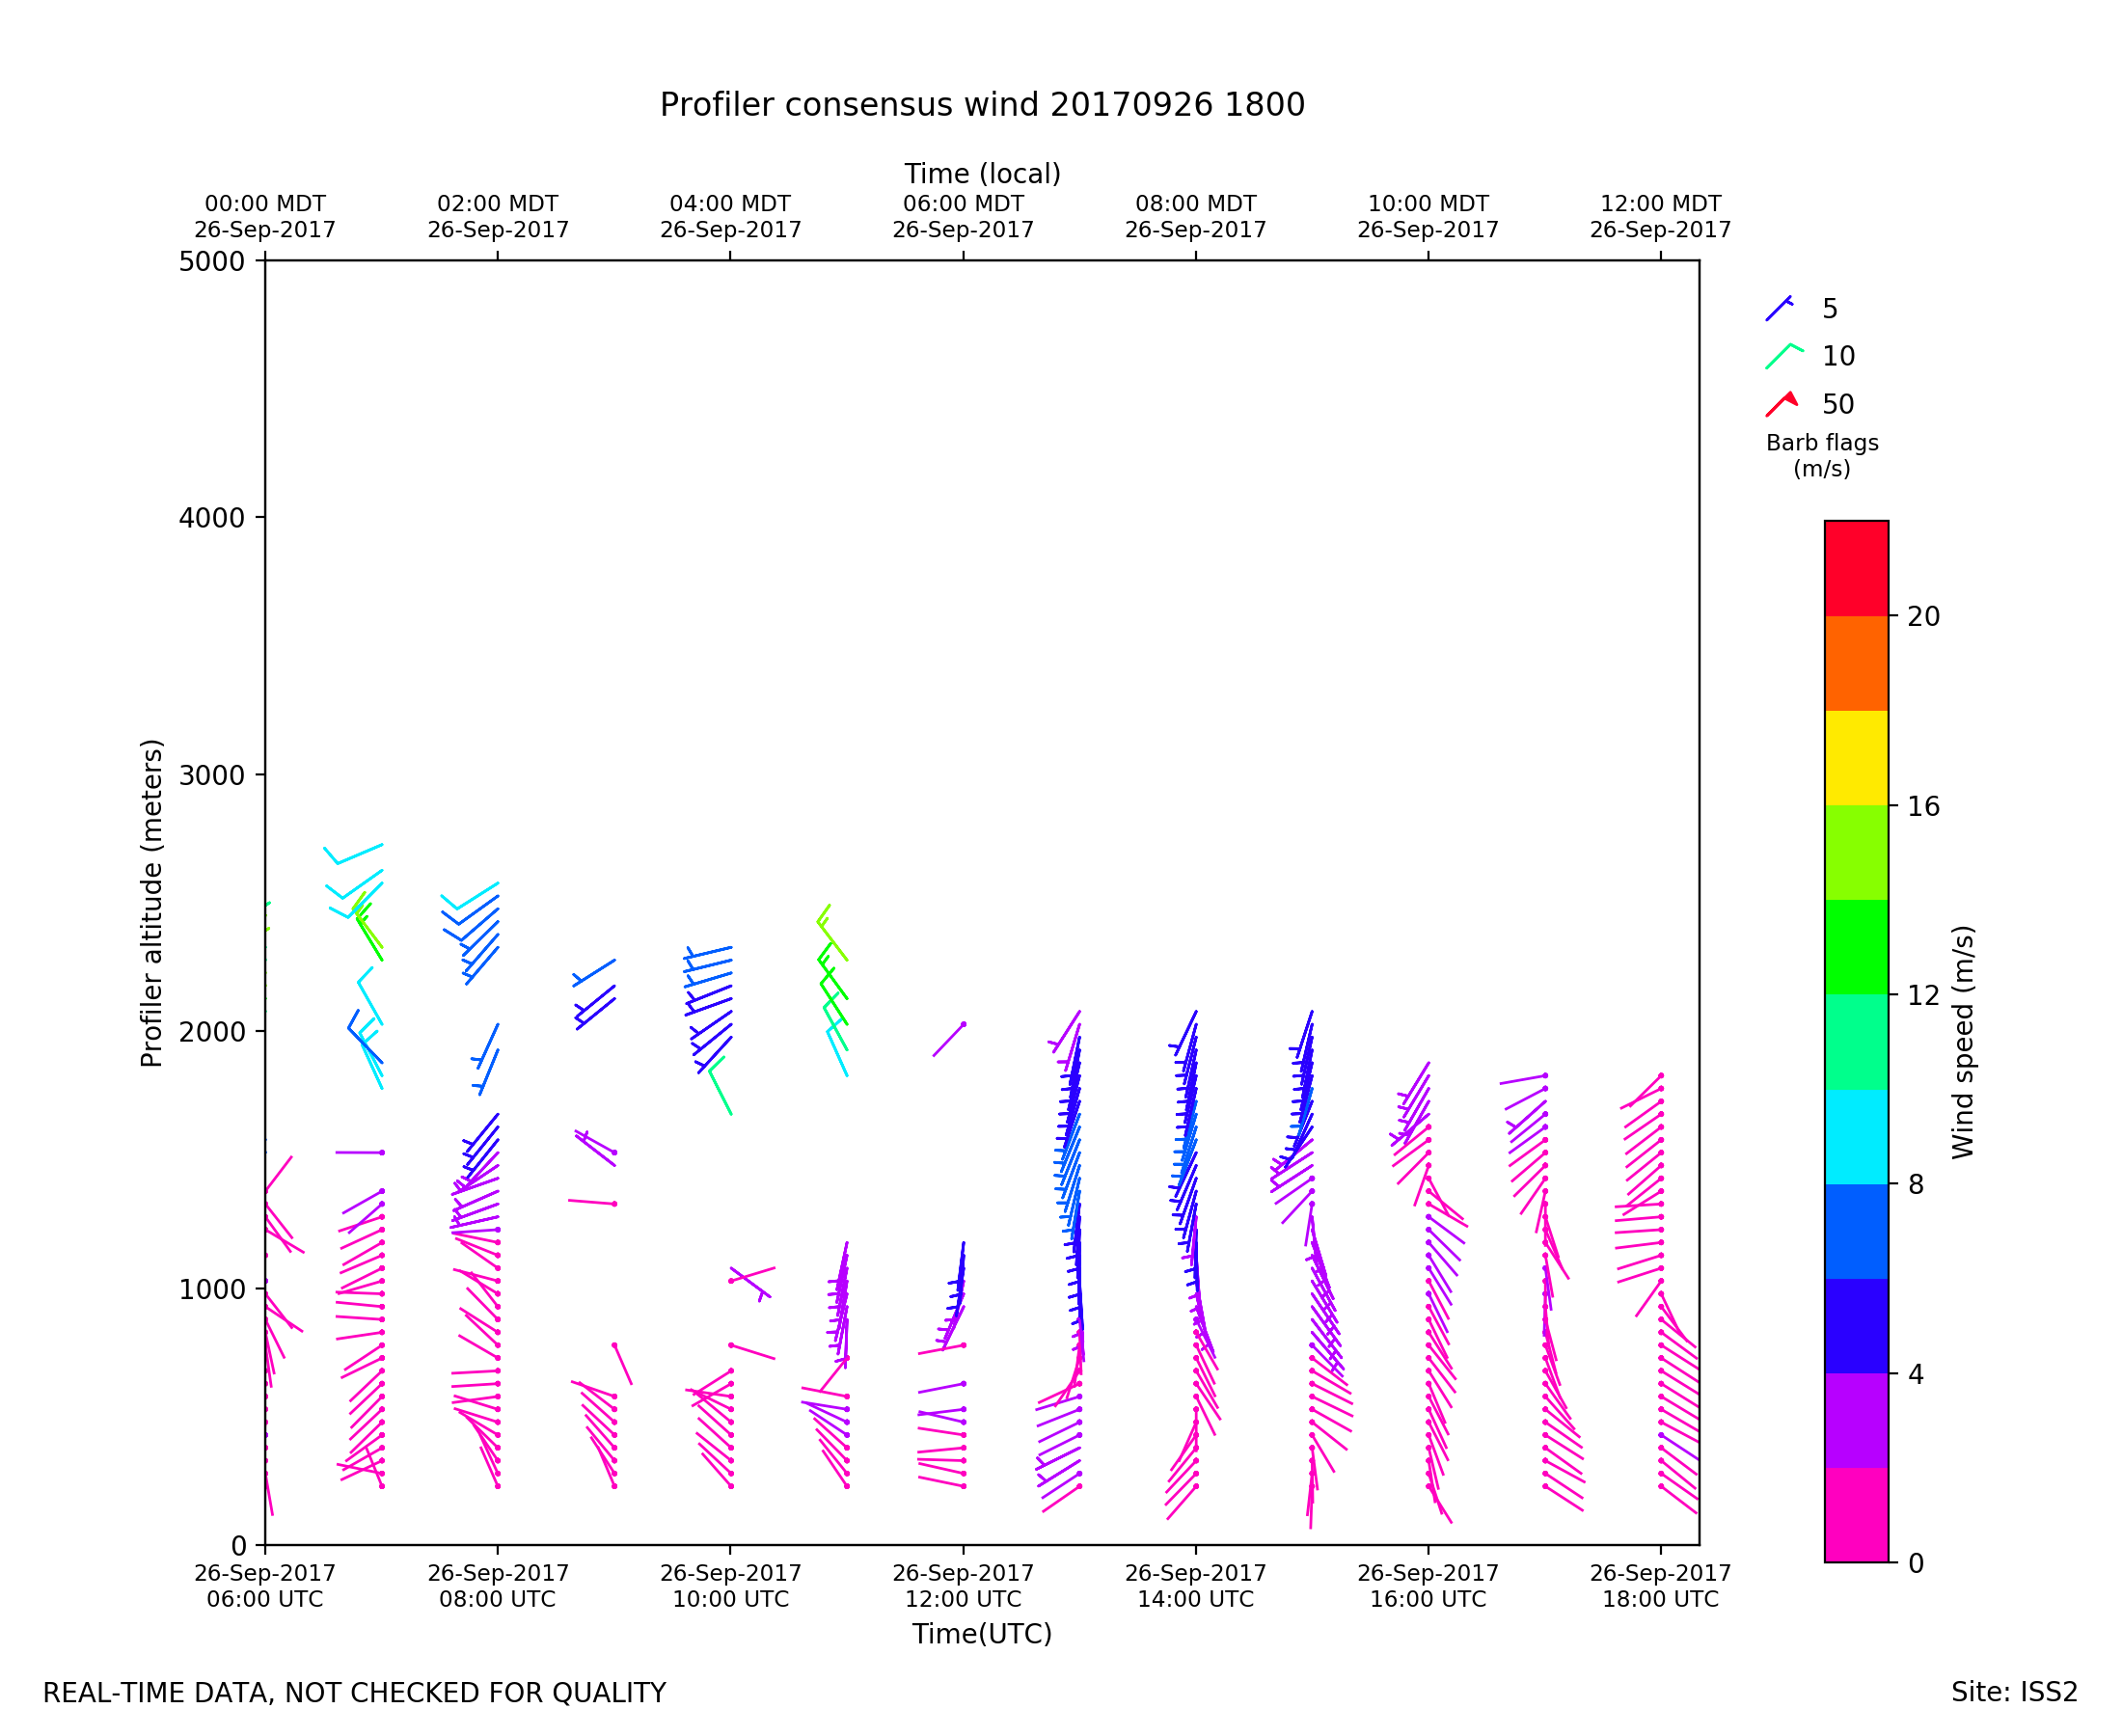Click the Time(UTC) axis label
2122x1736 pixels.
(982, 1634)
